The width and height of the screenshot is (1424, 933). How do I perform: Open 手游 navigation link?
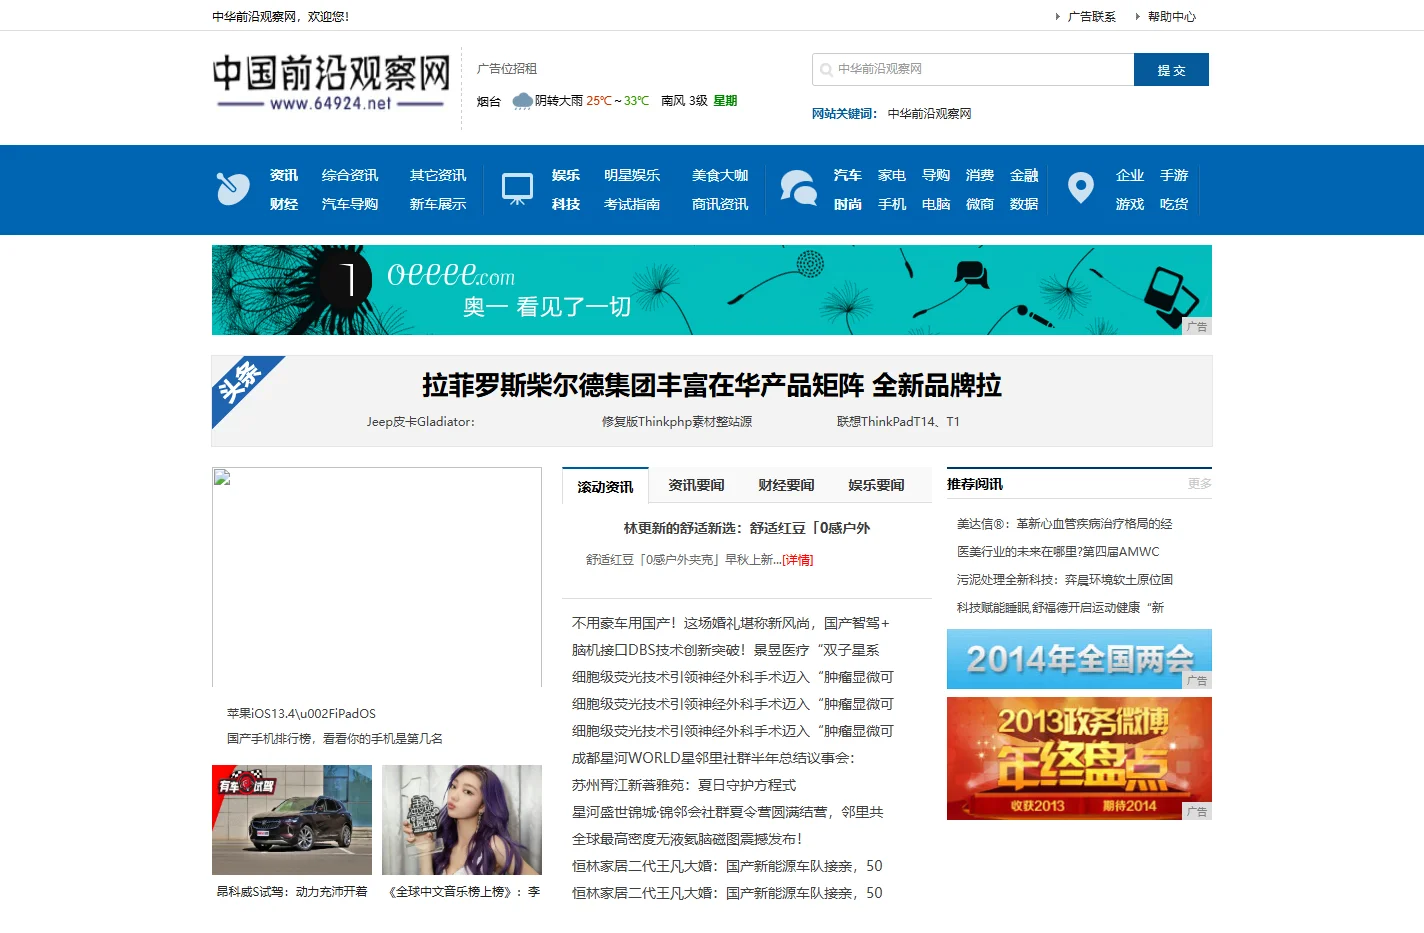pos(1174,175)
